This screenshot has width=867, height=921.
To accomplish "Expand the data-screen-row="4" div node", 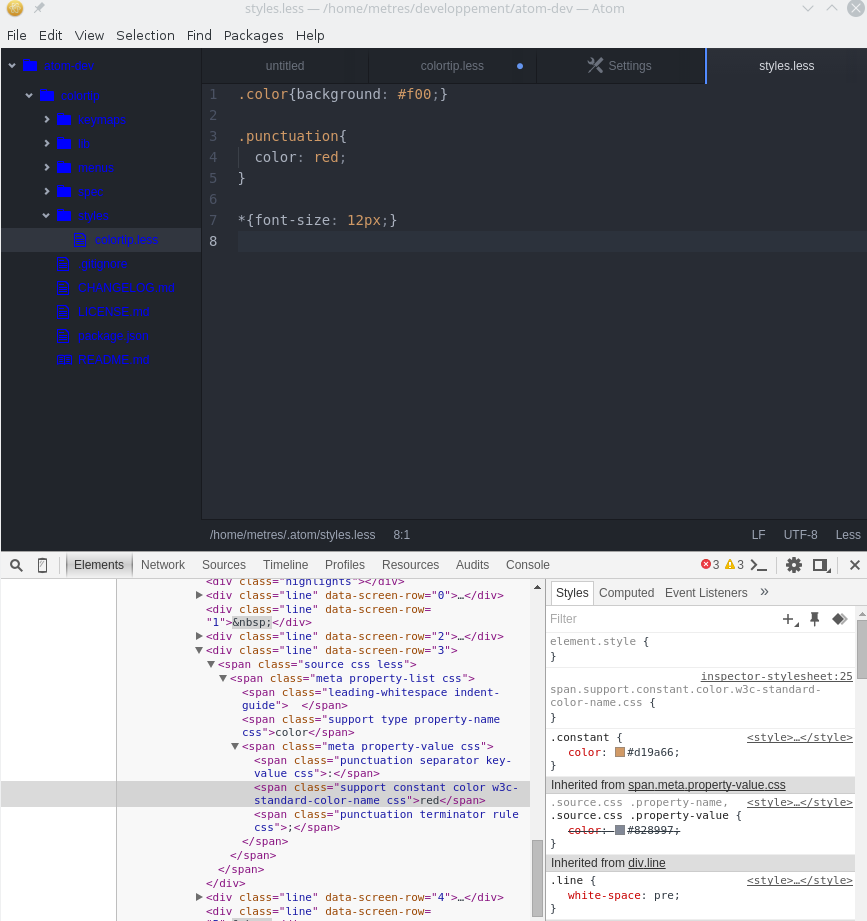I will point(199,897).
